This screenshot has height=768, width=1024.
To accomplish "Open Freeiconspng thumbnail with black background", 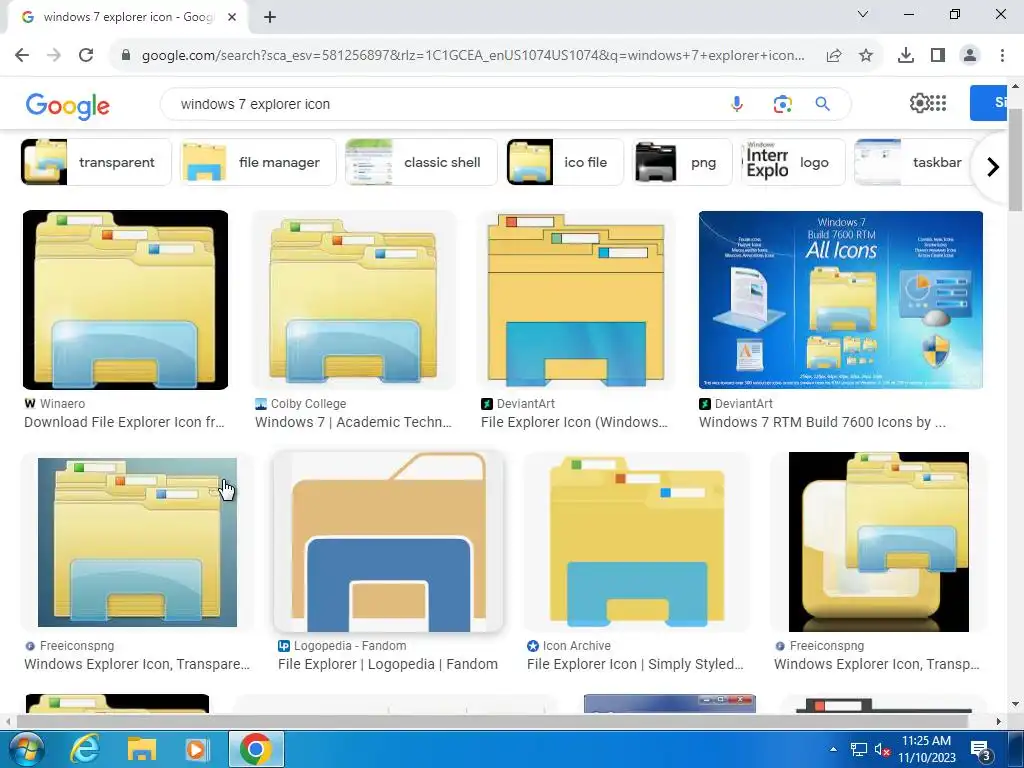I will pos(878,541).
